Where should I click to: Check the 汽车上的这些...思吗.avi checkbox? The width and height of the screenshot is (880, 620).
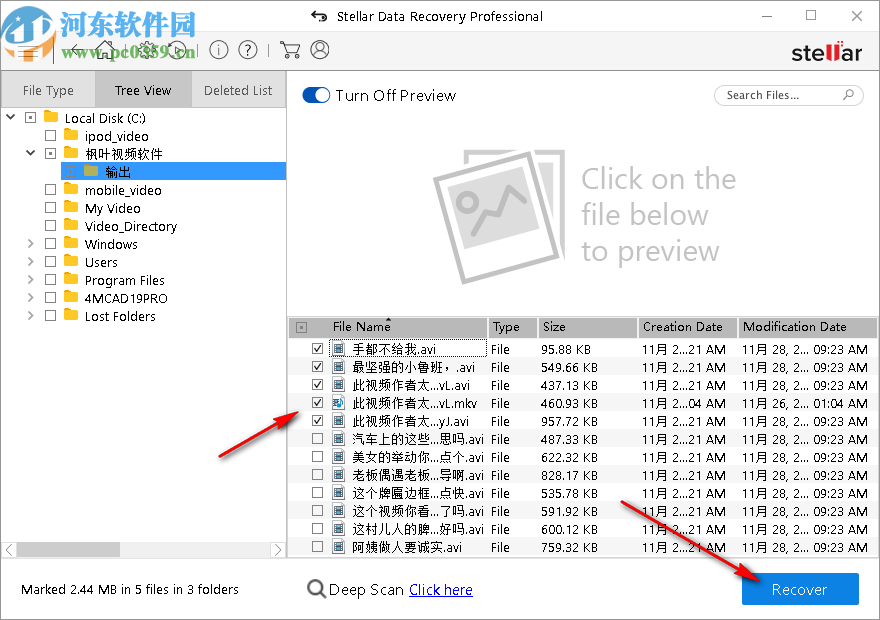(317, 439)
